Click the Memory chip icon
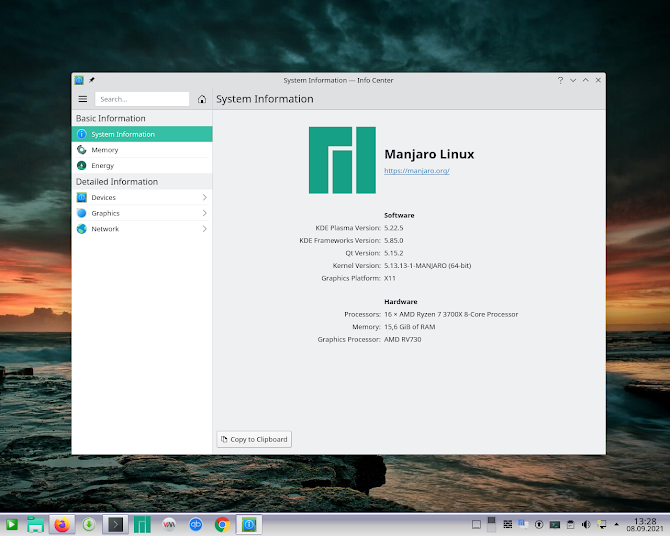 82,150
